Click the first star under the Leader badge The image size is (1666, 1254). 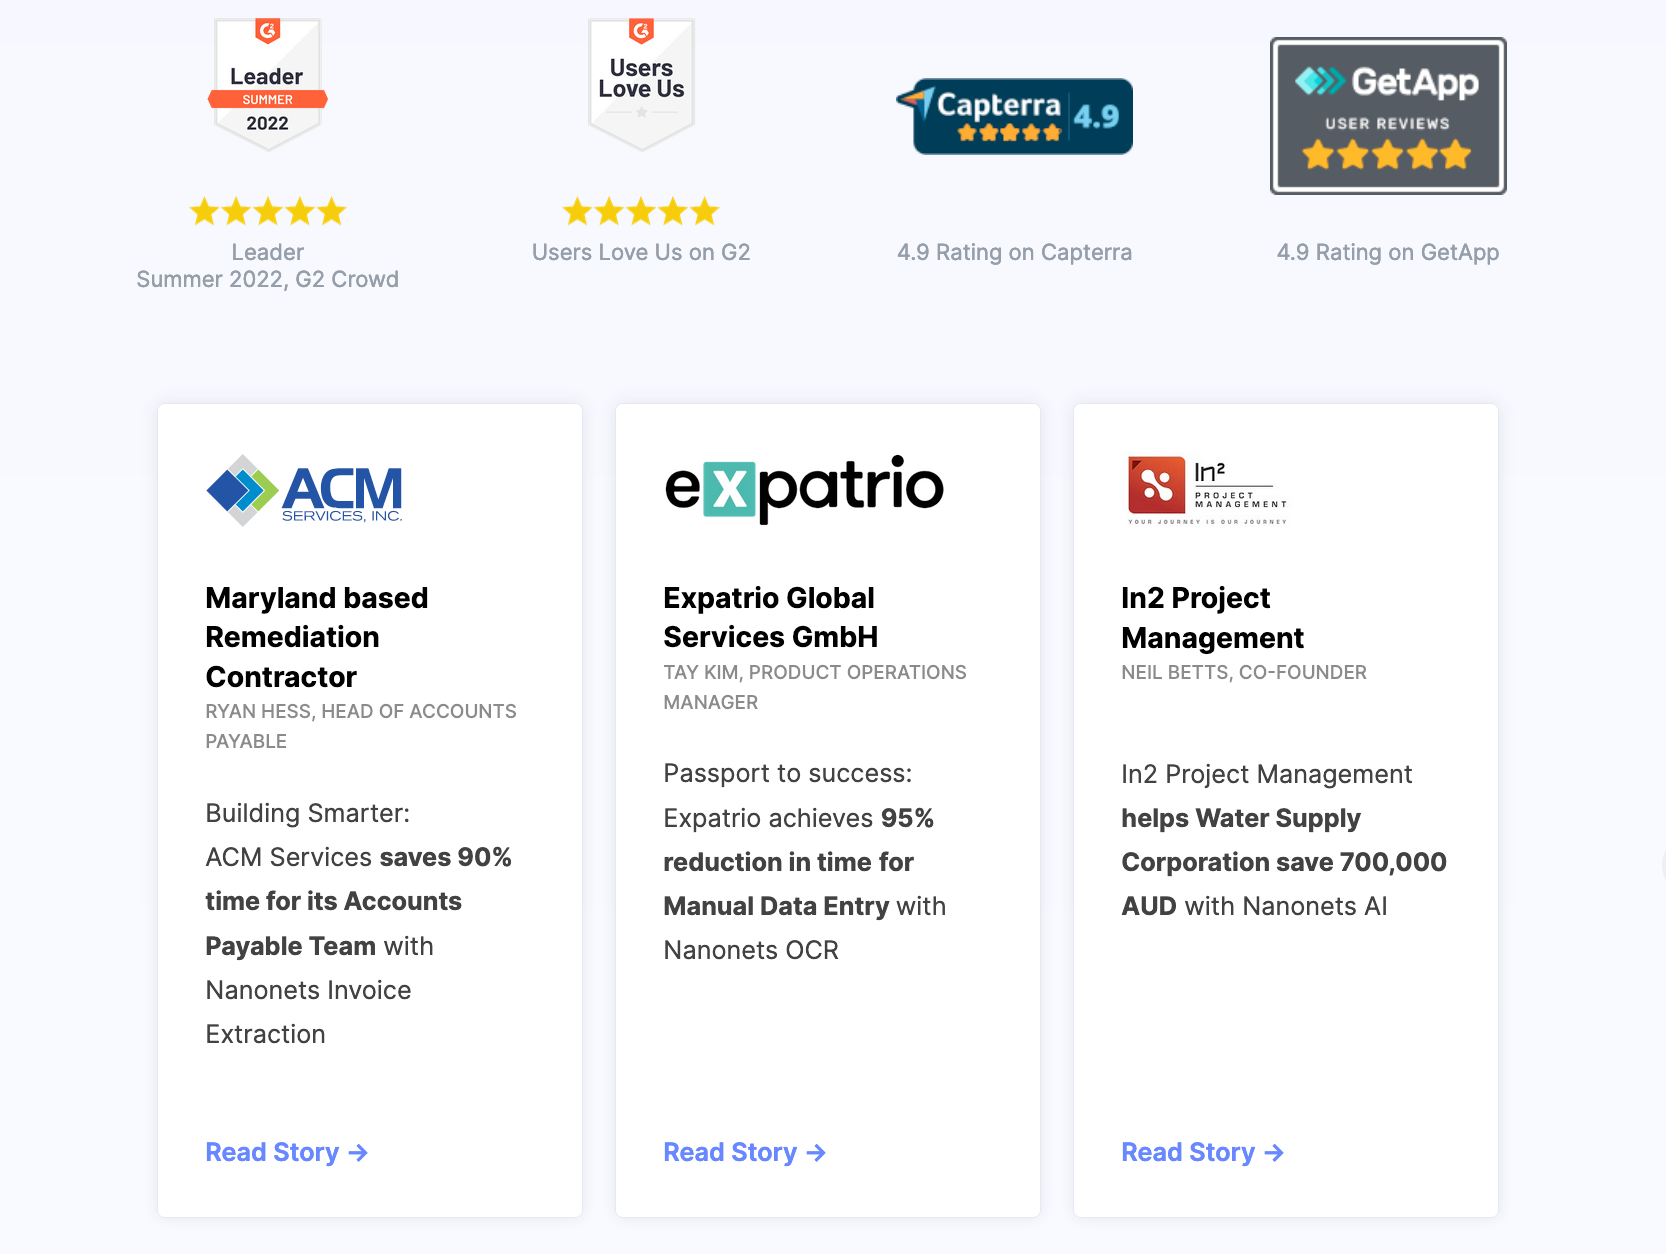(204, 211)
